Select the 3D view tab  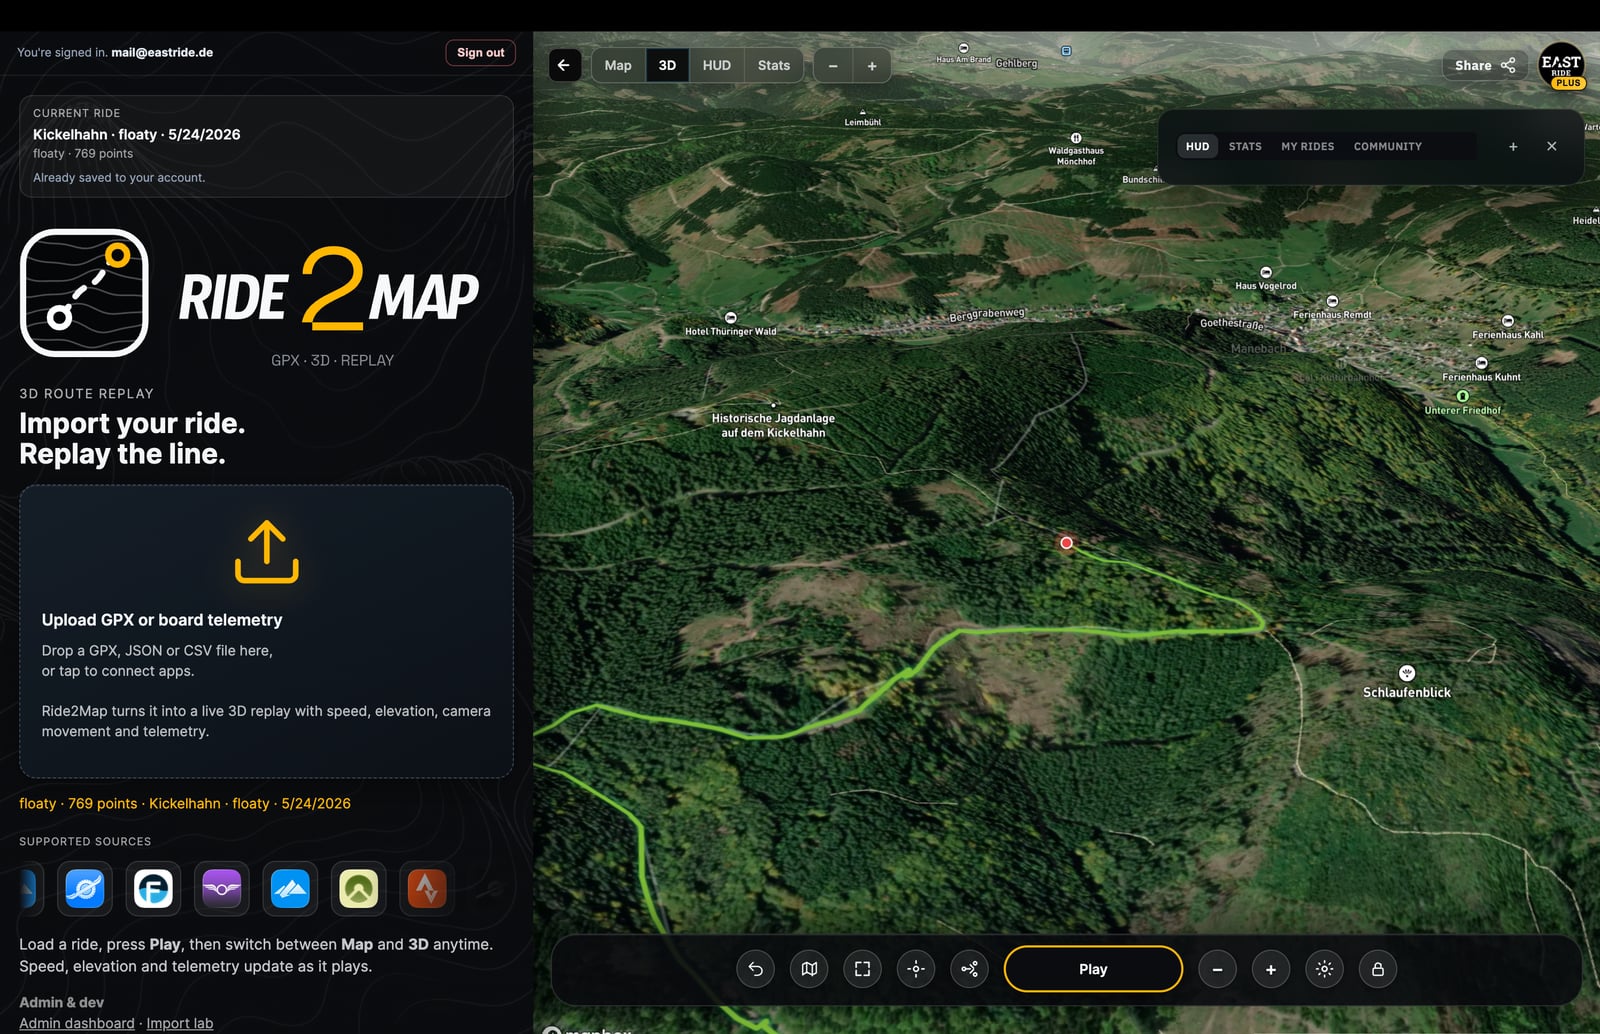[x=667, y=65]
